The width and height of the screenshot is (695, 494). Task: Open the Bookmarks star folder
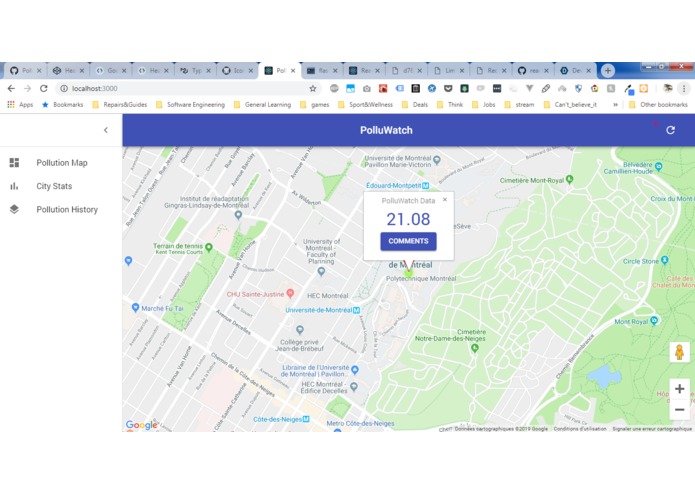(62, 105)
